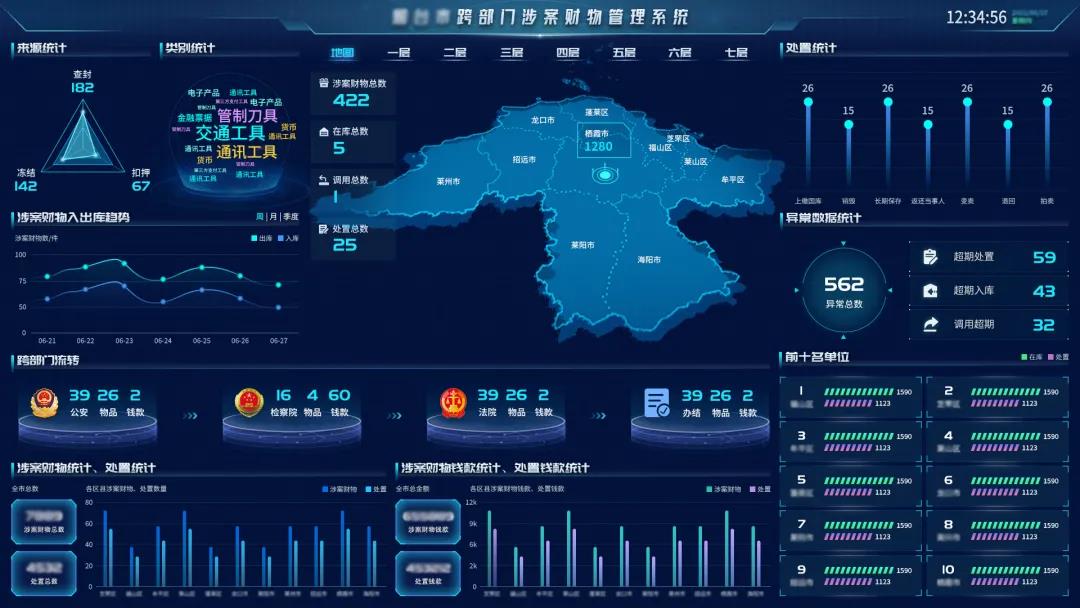Click the 超期入库 warehouse icon
The height and width of the screenshot is (608, 1080).
point(930,291)
